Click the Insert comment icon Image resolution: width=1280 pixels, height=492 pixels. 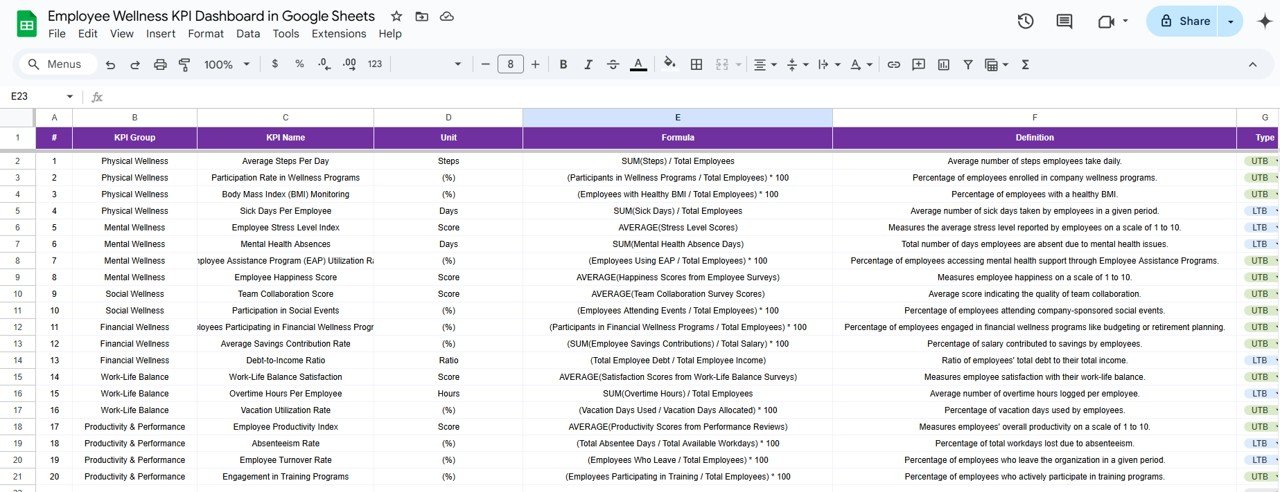pyautogui.click(x=919, y=64)
